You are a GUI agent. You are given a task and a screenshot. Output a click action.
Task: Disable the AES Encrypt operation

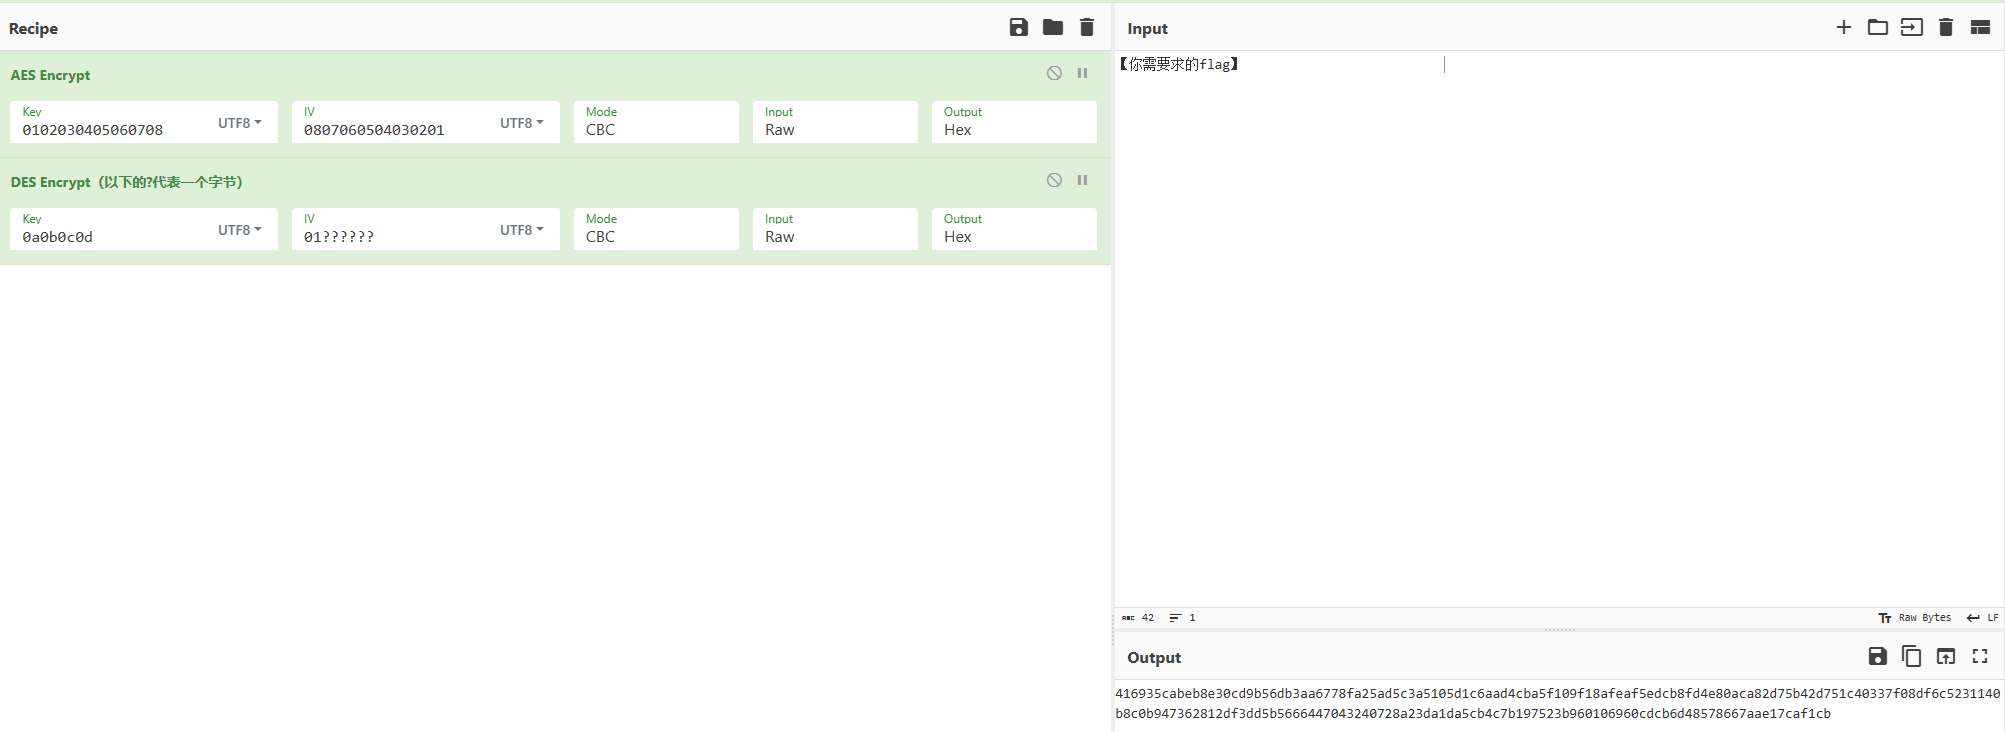coord(1054,73)
